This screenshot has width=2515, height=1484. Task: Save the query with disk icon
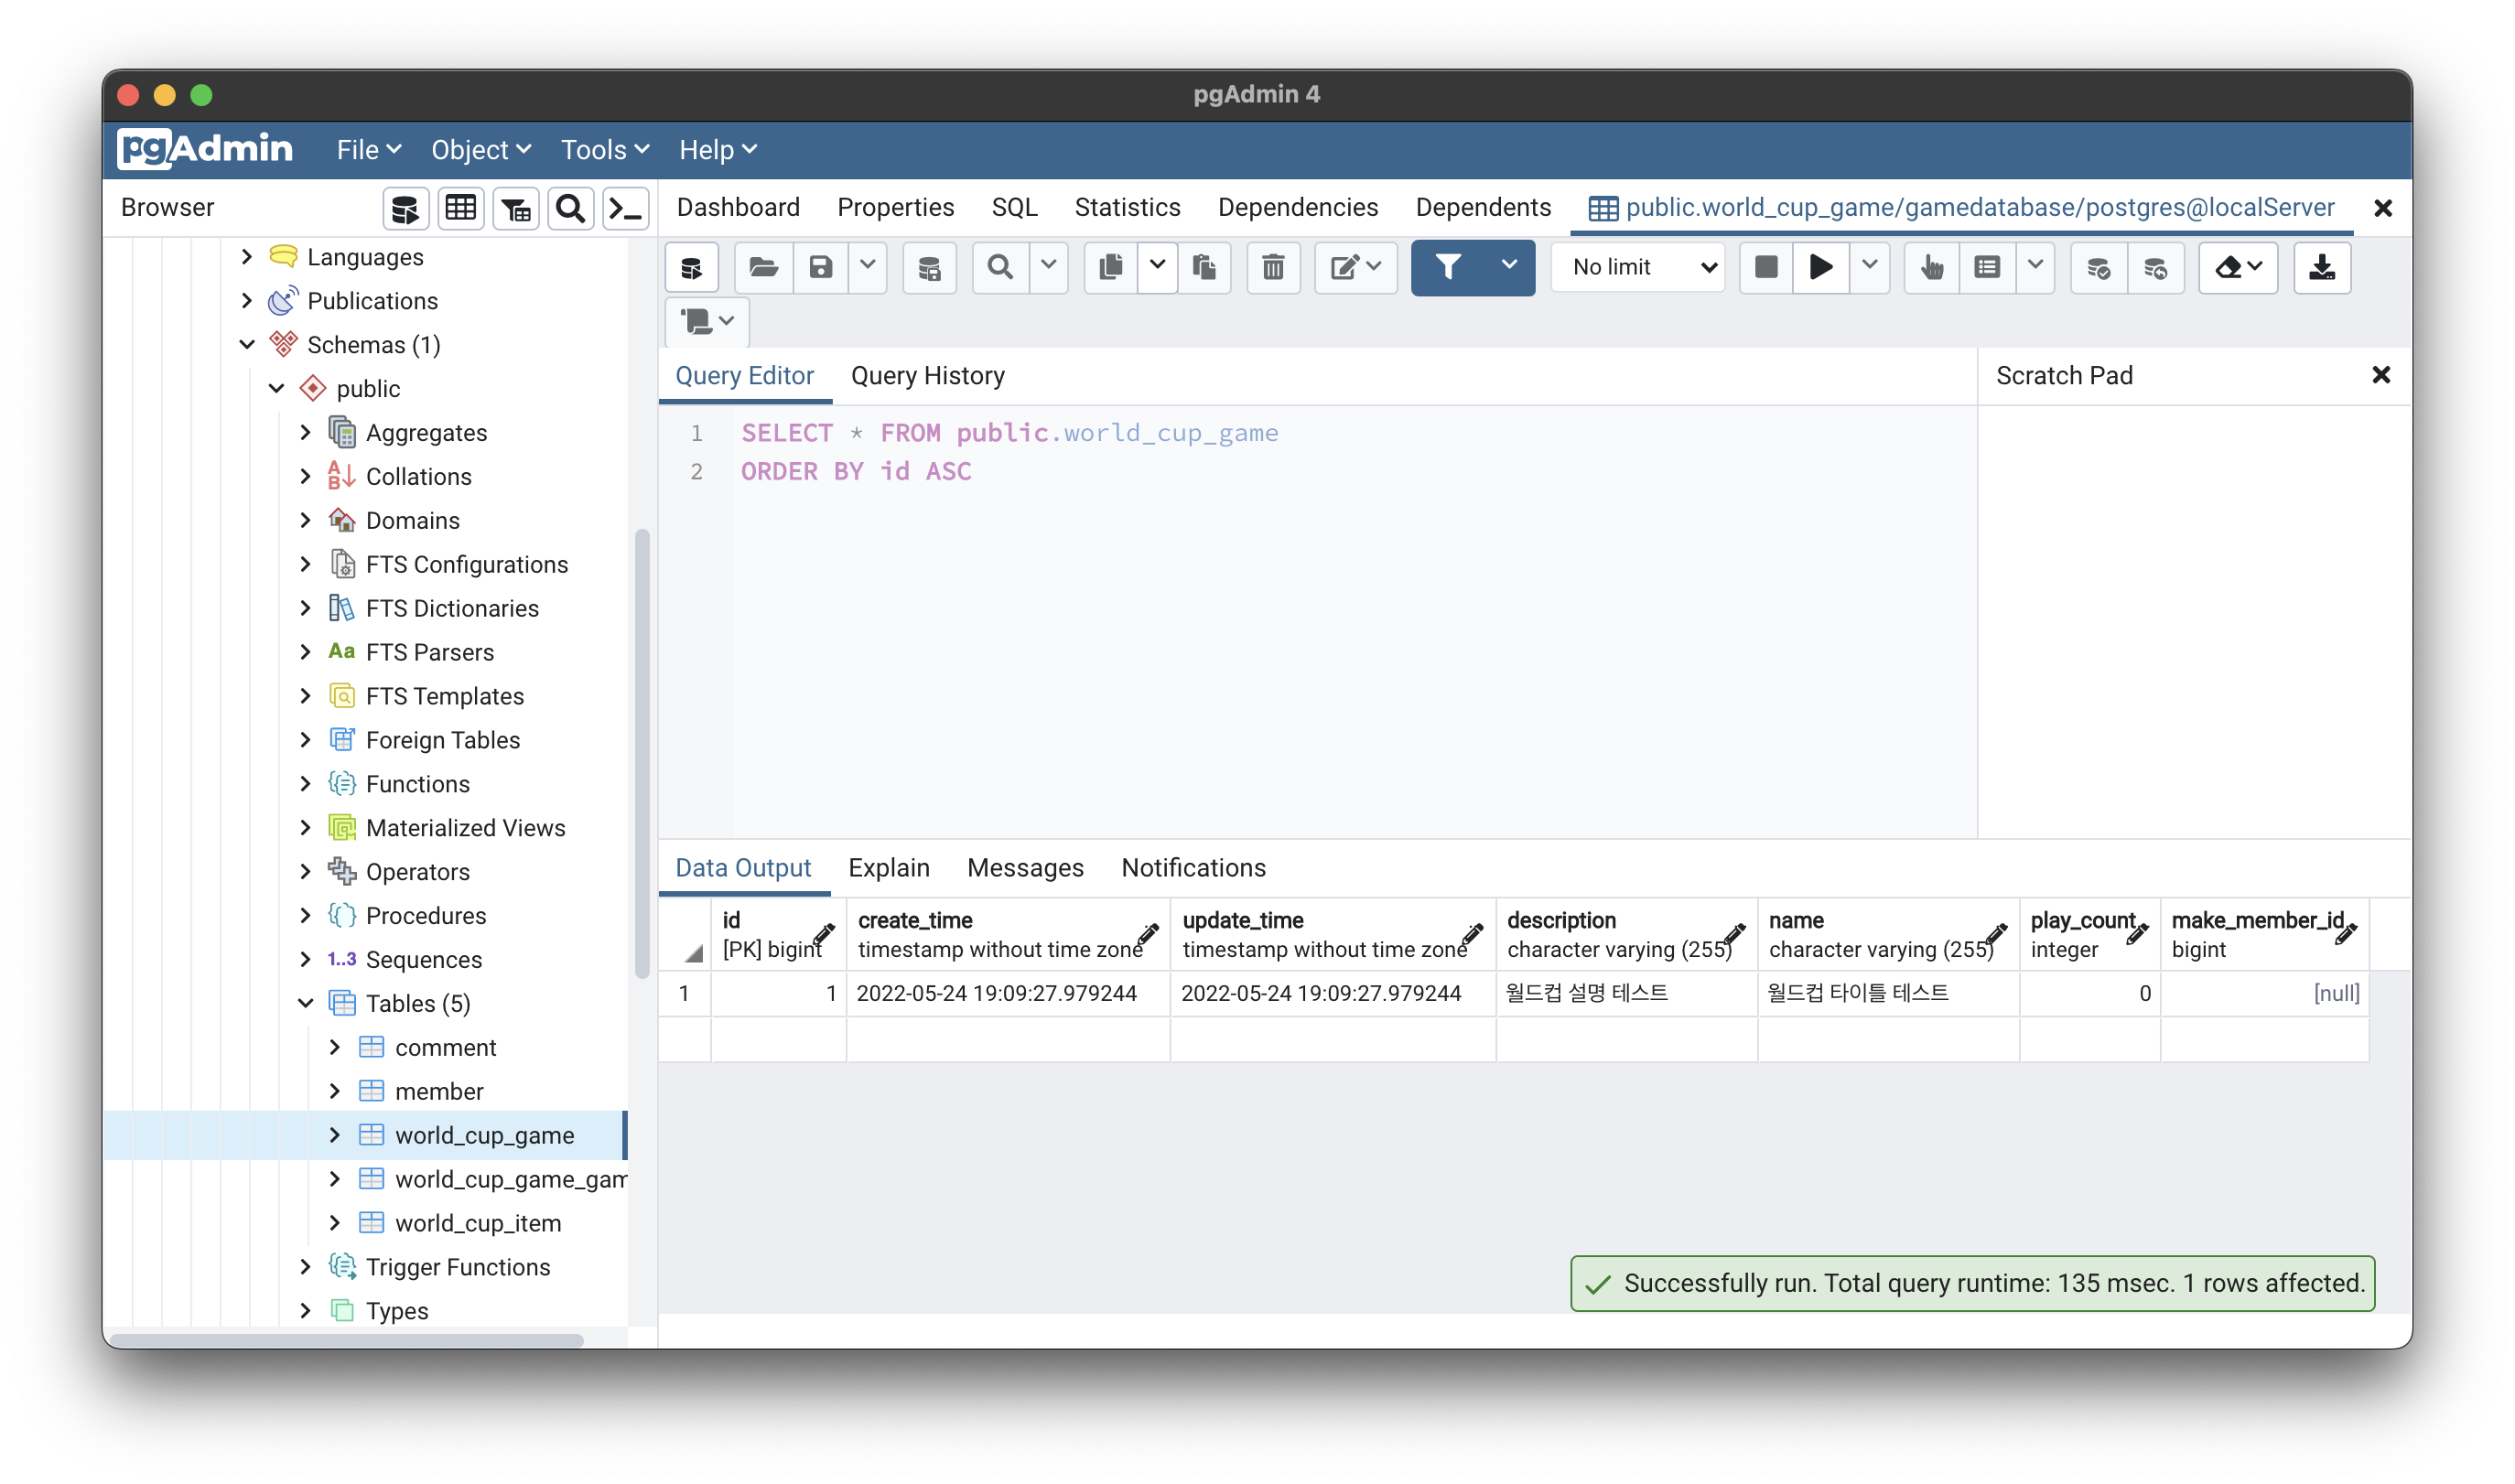click(821, 268)
